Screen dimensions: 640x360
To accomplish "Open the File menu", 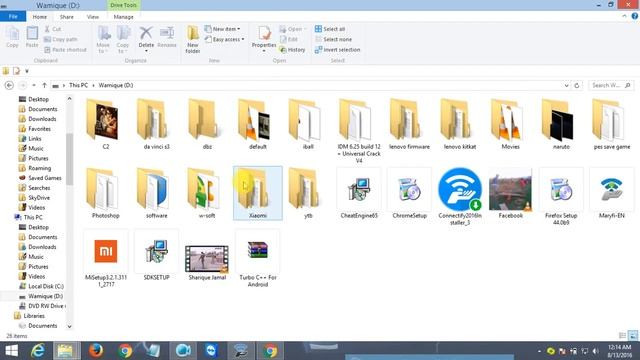I will pyautogui.click(x=13, y=17).
